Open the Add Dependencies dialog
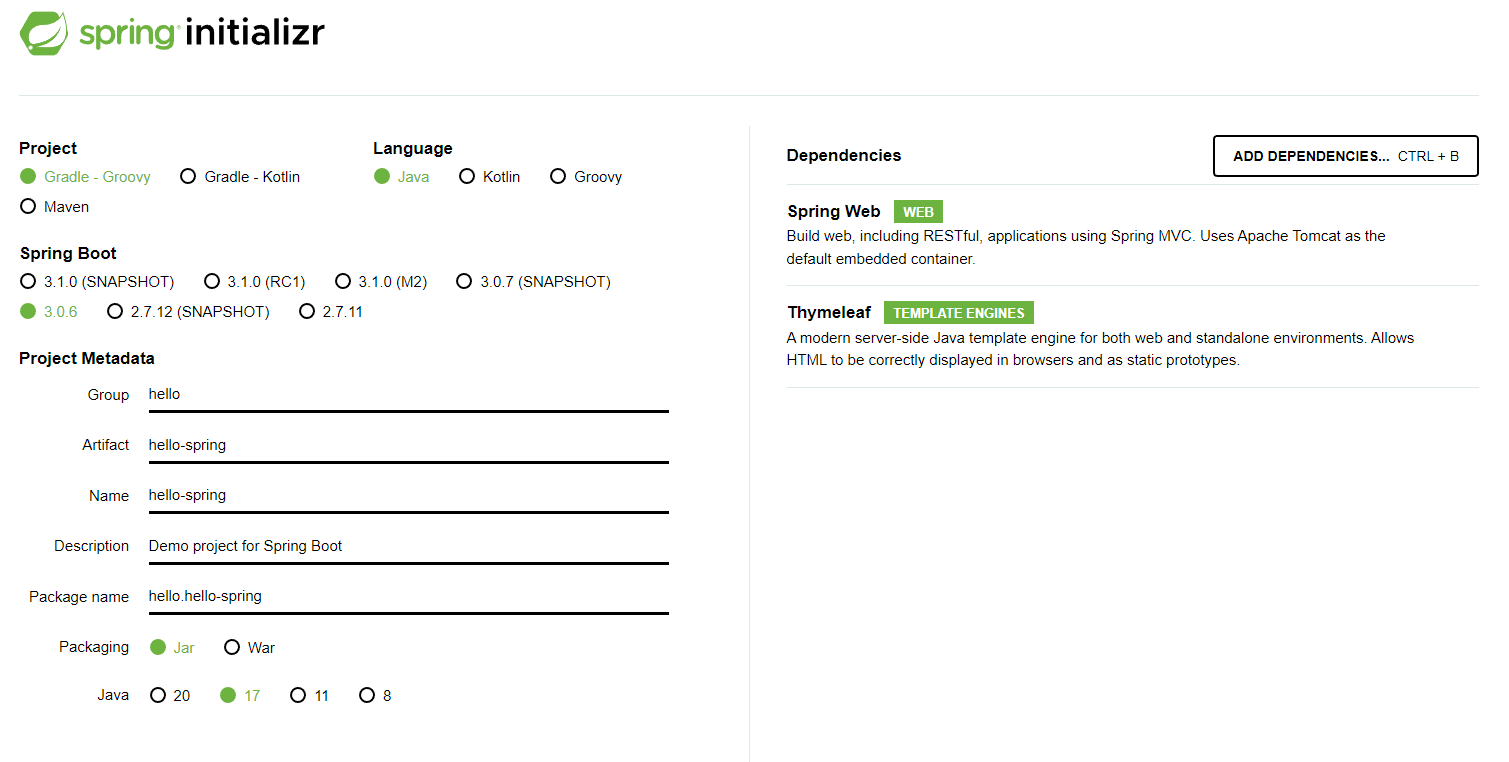This screenshot has height=762, width=1509. click(1345, 156)
